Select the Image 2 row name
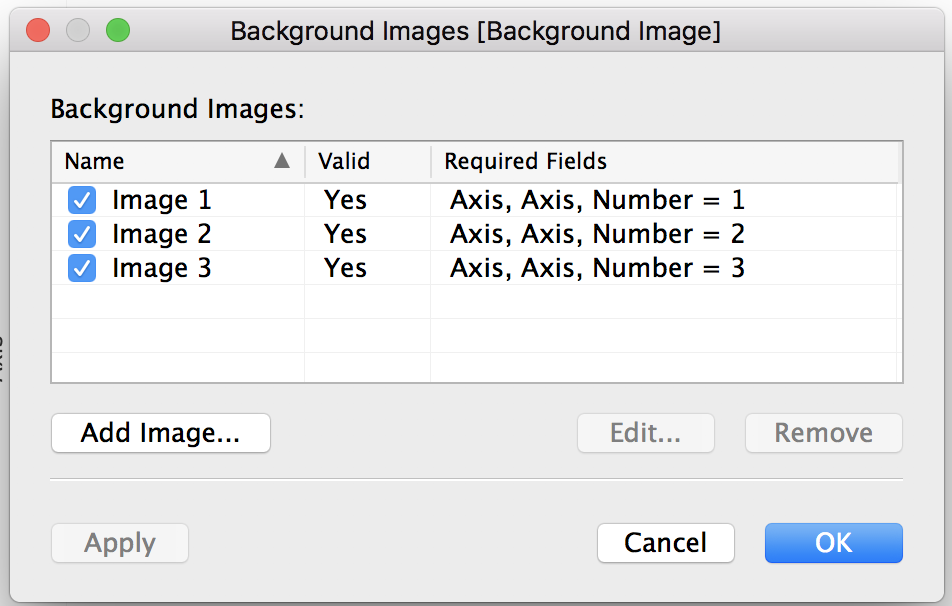Screen dimensions: 952x606 pos(162,235)
